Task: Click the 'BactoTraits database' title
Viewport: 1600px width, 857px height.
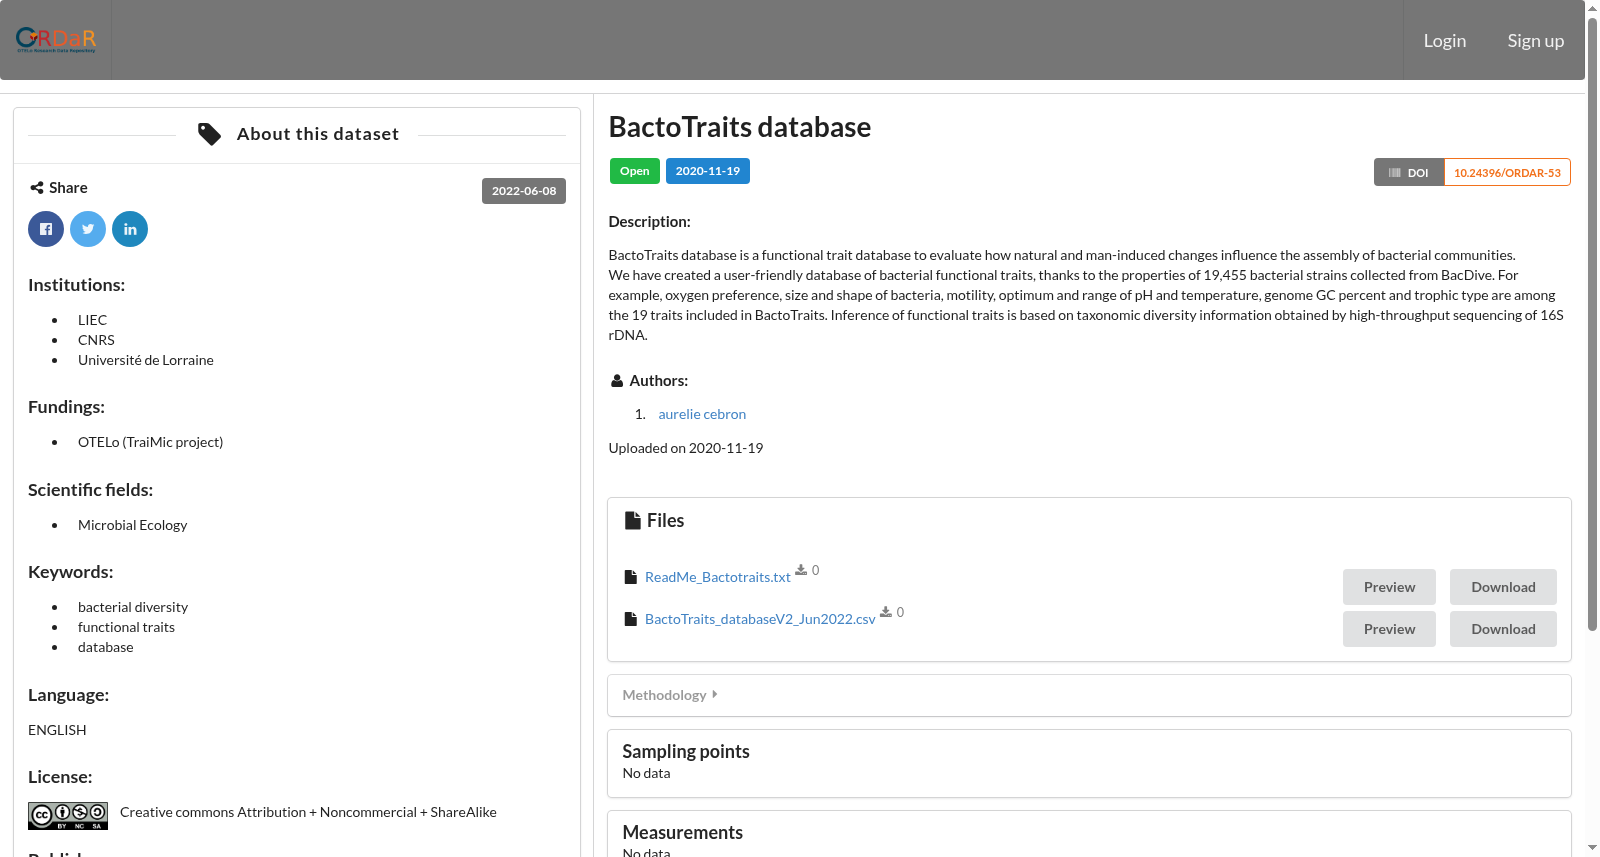Action: (x=740, y=127)
